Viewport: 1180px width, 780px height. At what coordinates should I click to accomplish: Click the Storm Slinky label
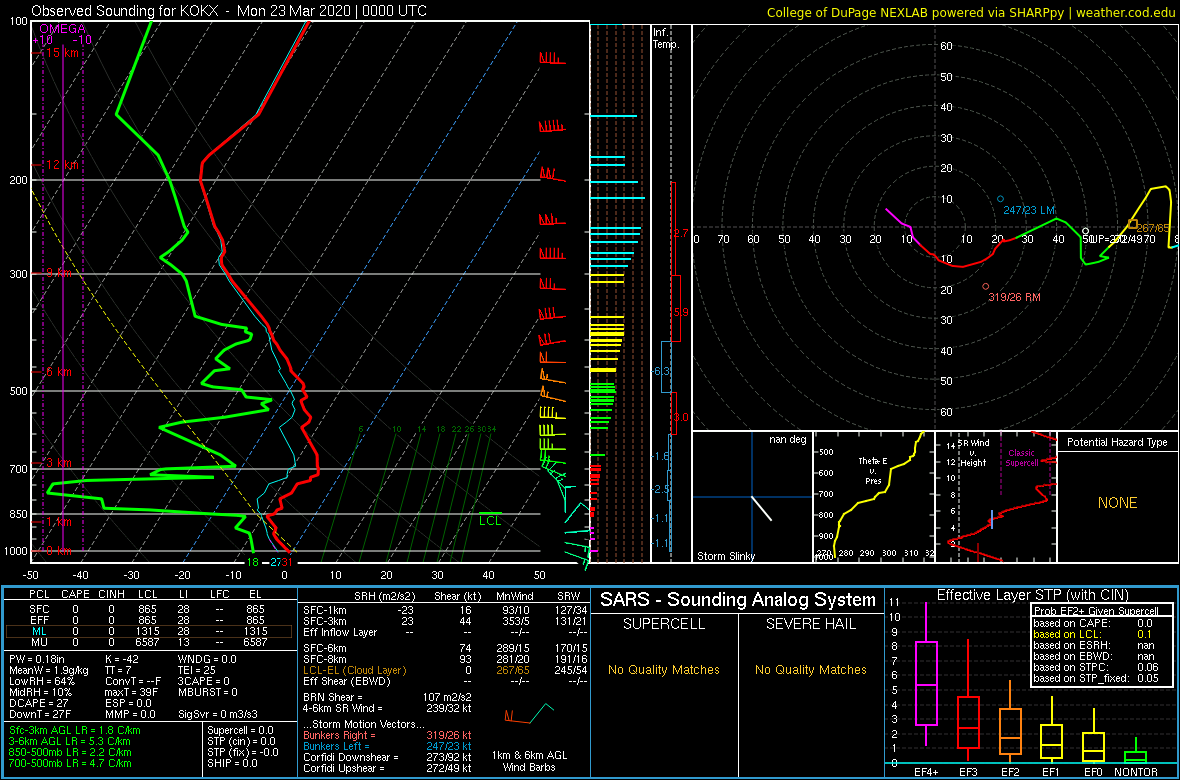click(725, 556)
